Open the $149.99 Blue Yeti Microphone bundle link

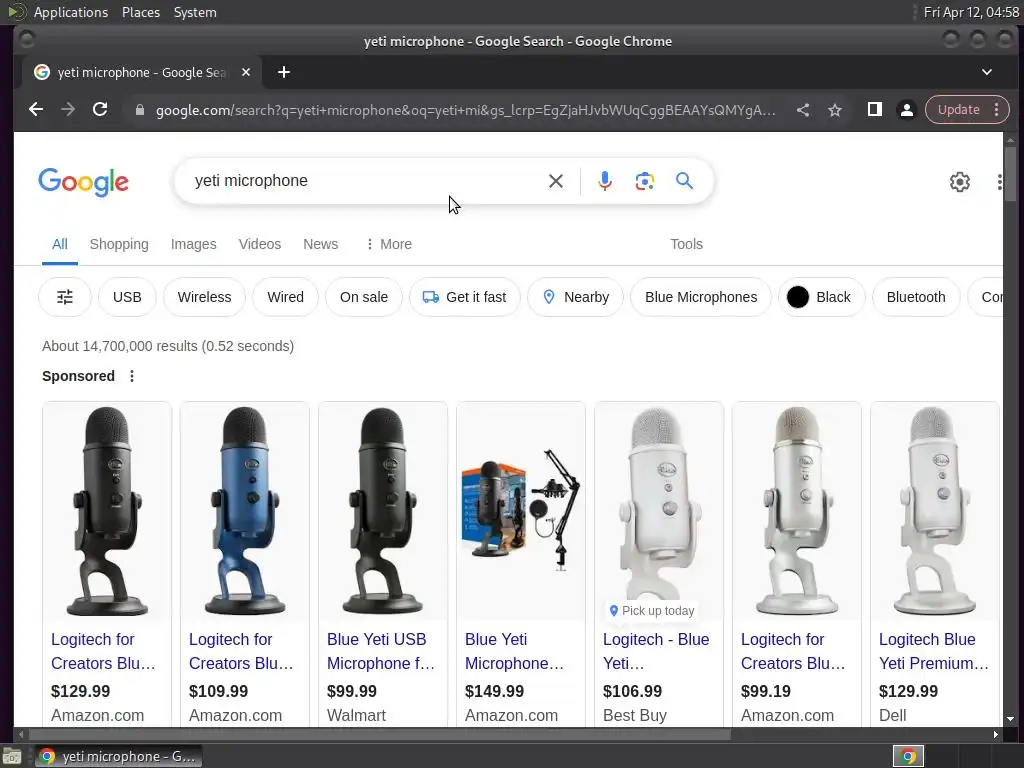(x=514, y=651)
